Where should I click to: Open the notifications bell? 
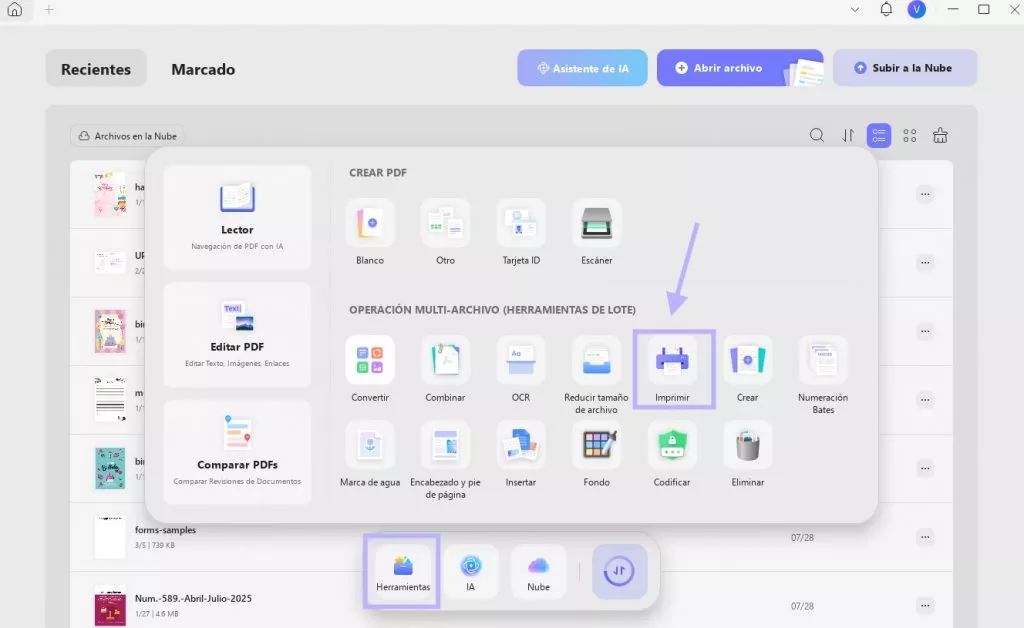886,9
